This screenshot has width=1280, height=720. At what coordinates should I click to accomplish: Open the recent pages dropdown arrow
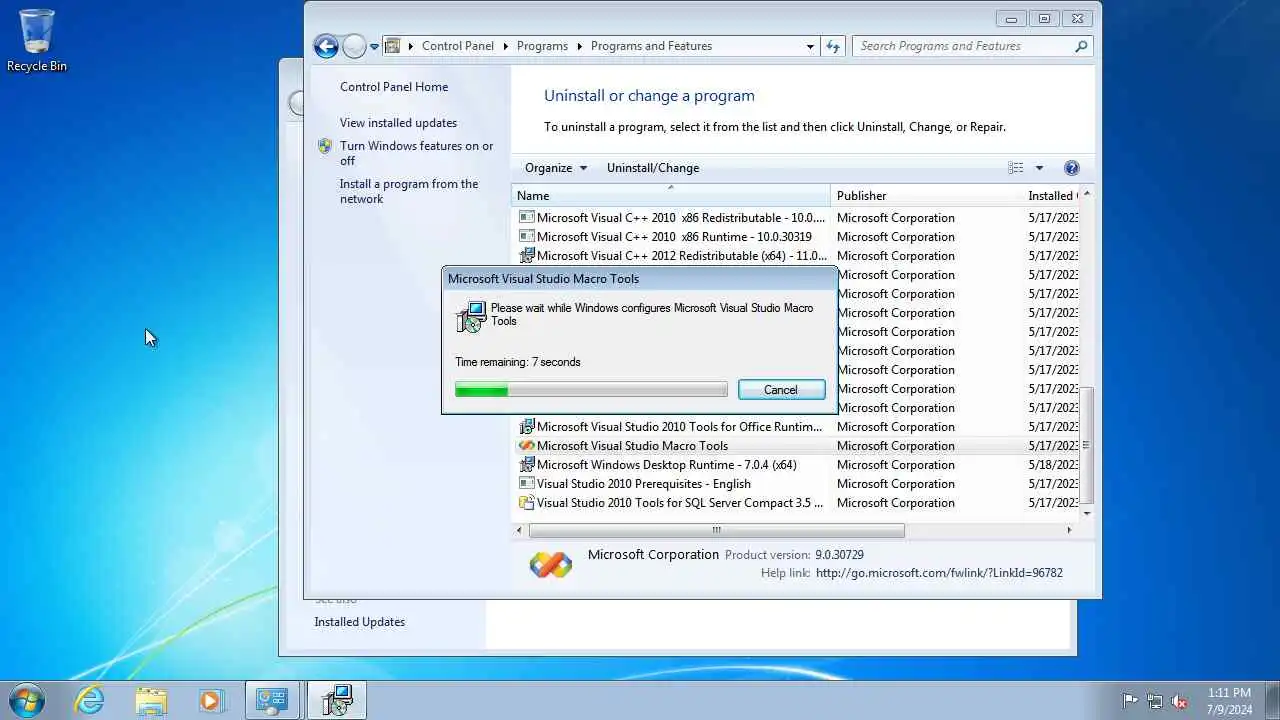[x=375, y=46]
